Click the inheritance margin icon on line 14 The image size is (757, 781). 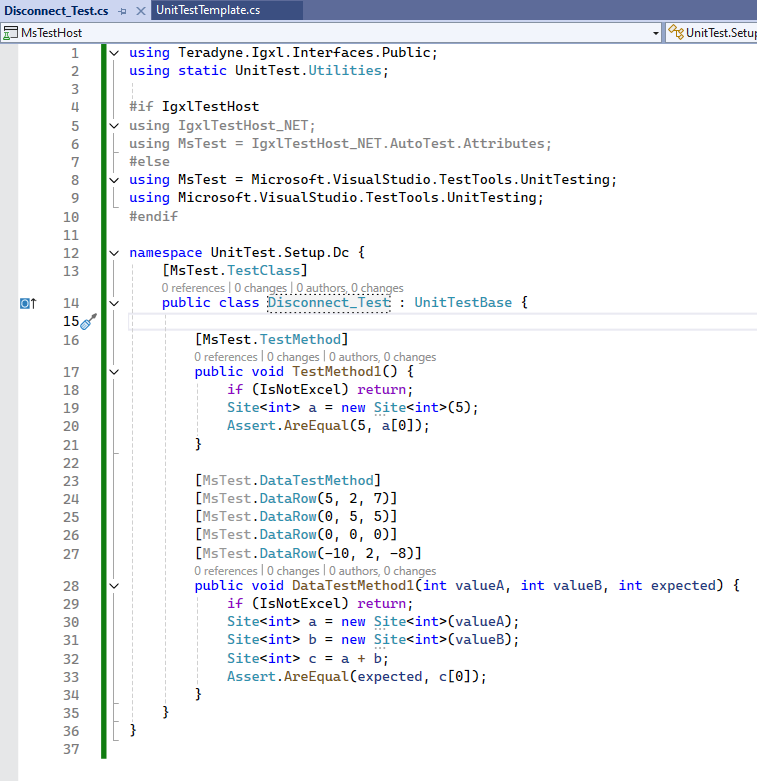pos(28,303)
